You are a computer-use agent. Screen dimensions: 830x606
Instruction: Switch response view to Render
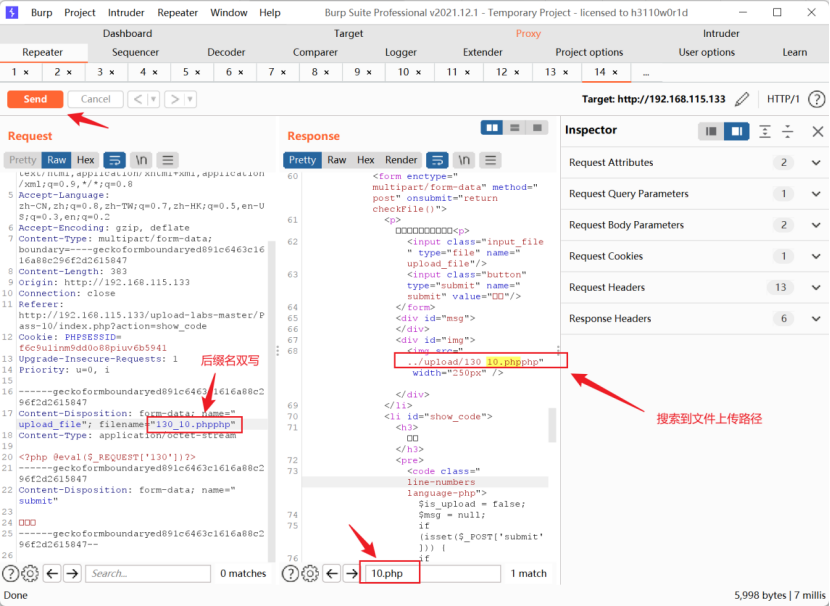(401, 160)
